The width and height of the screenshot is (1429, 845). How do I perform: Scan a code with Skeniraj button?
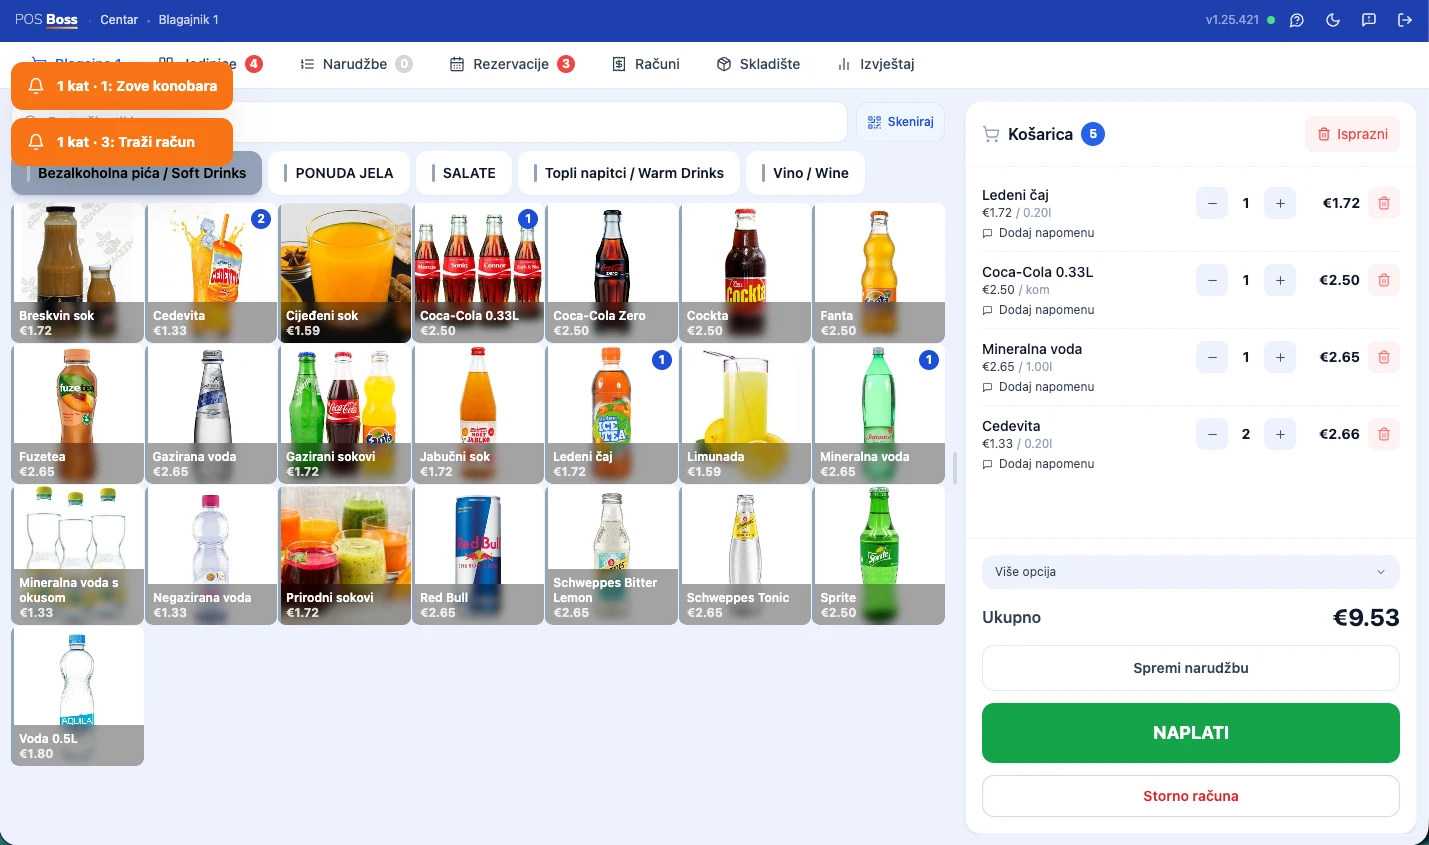click(900, 122)
